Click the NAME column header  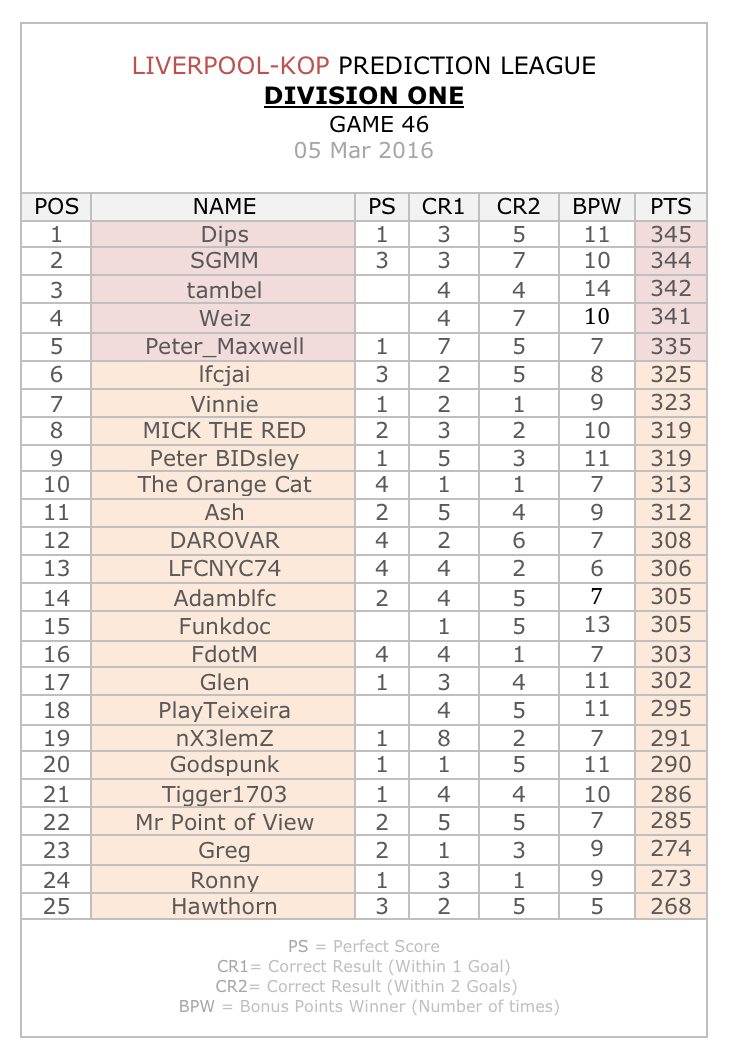click(223, 207)
